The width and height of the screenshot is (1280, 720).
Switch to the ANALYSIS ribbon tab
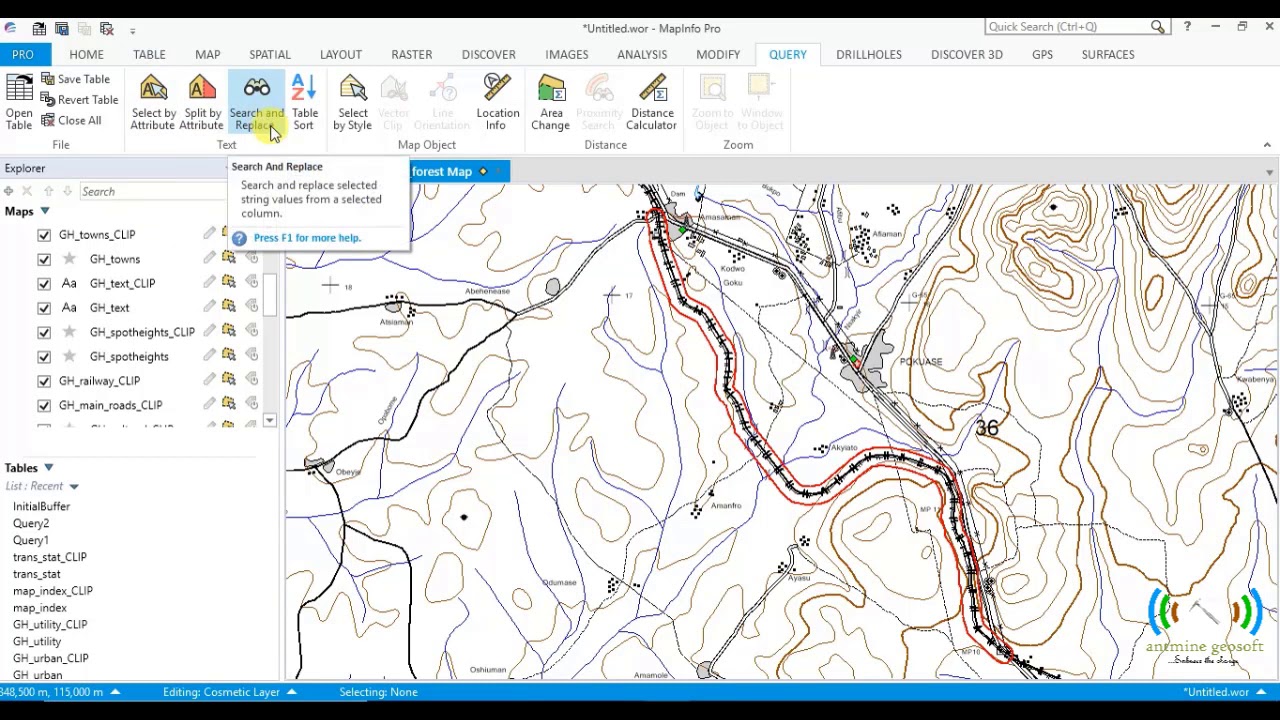click(642, 54)
